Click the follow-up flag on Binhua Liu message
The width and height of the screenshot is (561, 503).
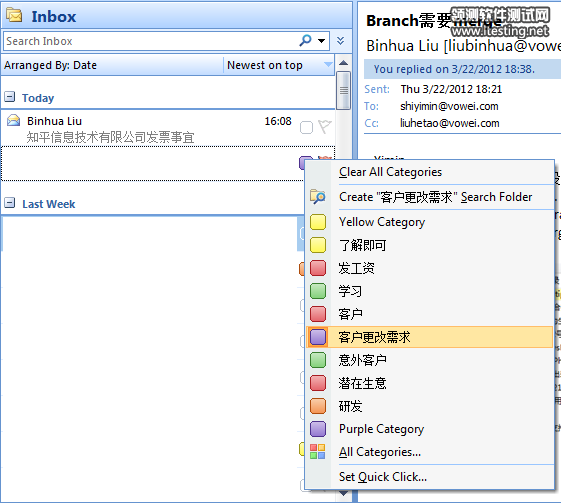[x=325, y=127]
